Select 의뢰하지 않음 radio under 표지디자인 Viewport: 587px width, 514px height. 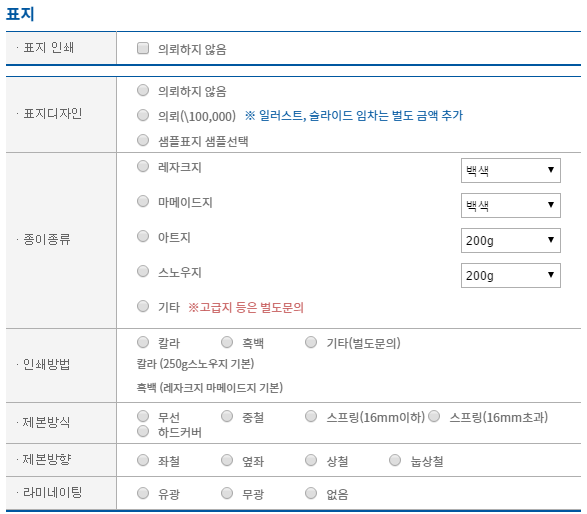click(143, 90)
